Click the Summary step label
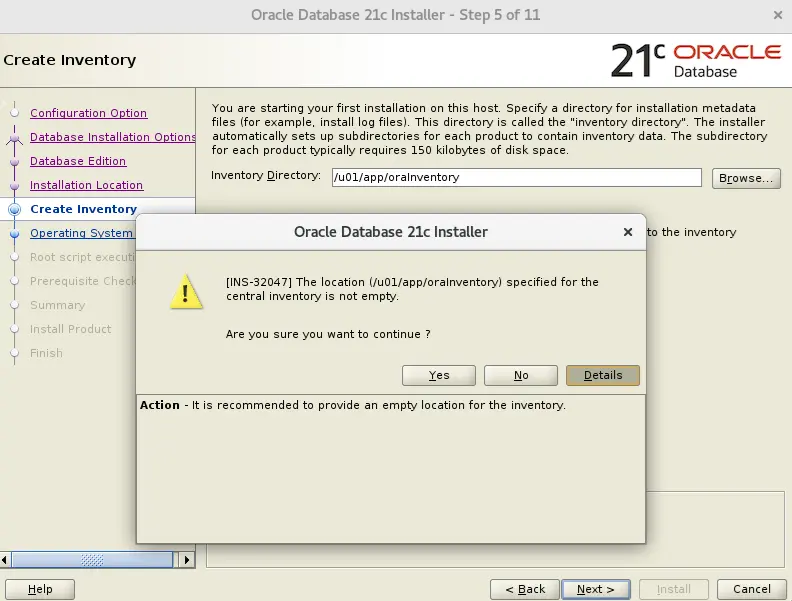Viewport: 792px width, 601px height. (x=58, y=305)
